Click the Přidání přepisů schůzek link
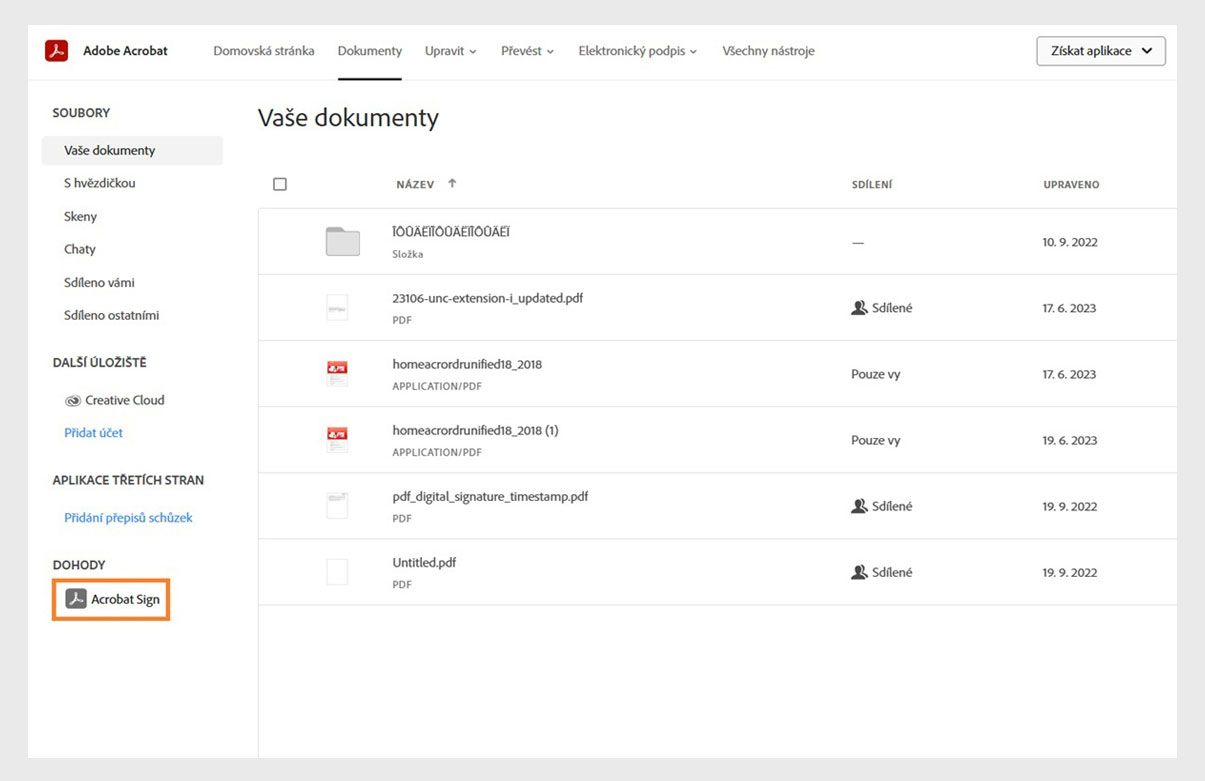The width and height of the screenshot is (1205, 781). pyautogui.click(x=128, y=518)
